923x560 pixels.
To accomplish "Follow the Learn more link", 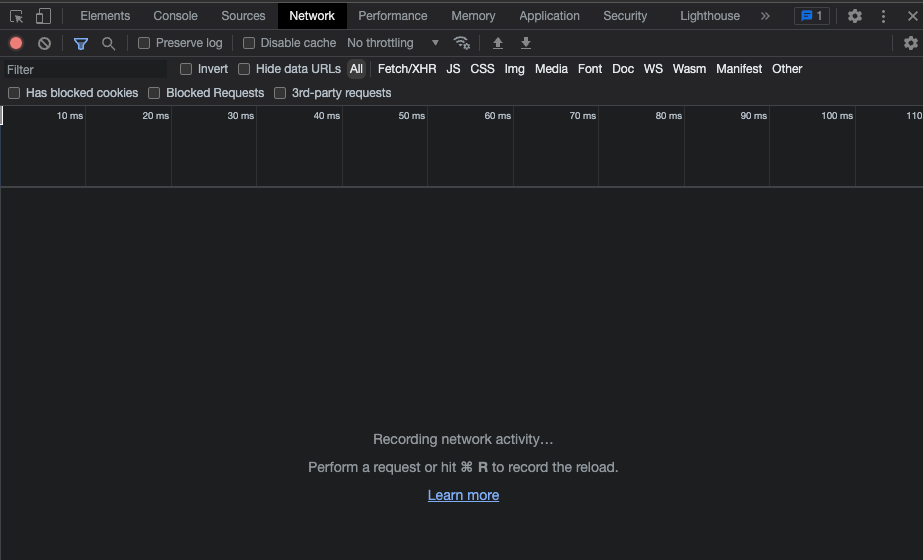I will pos(463,495).
